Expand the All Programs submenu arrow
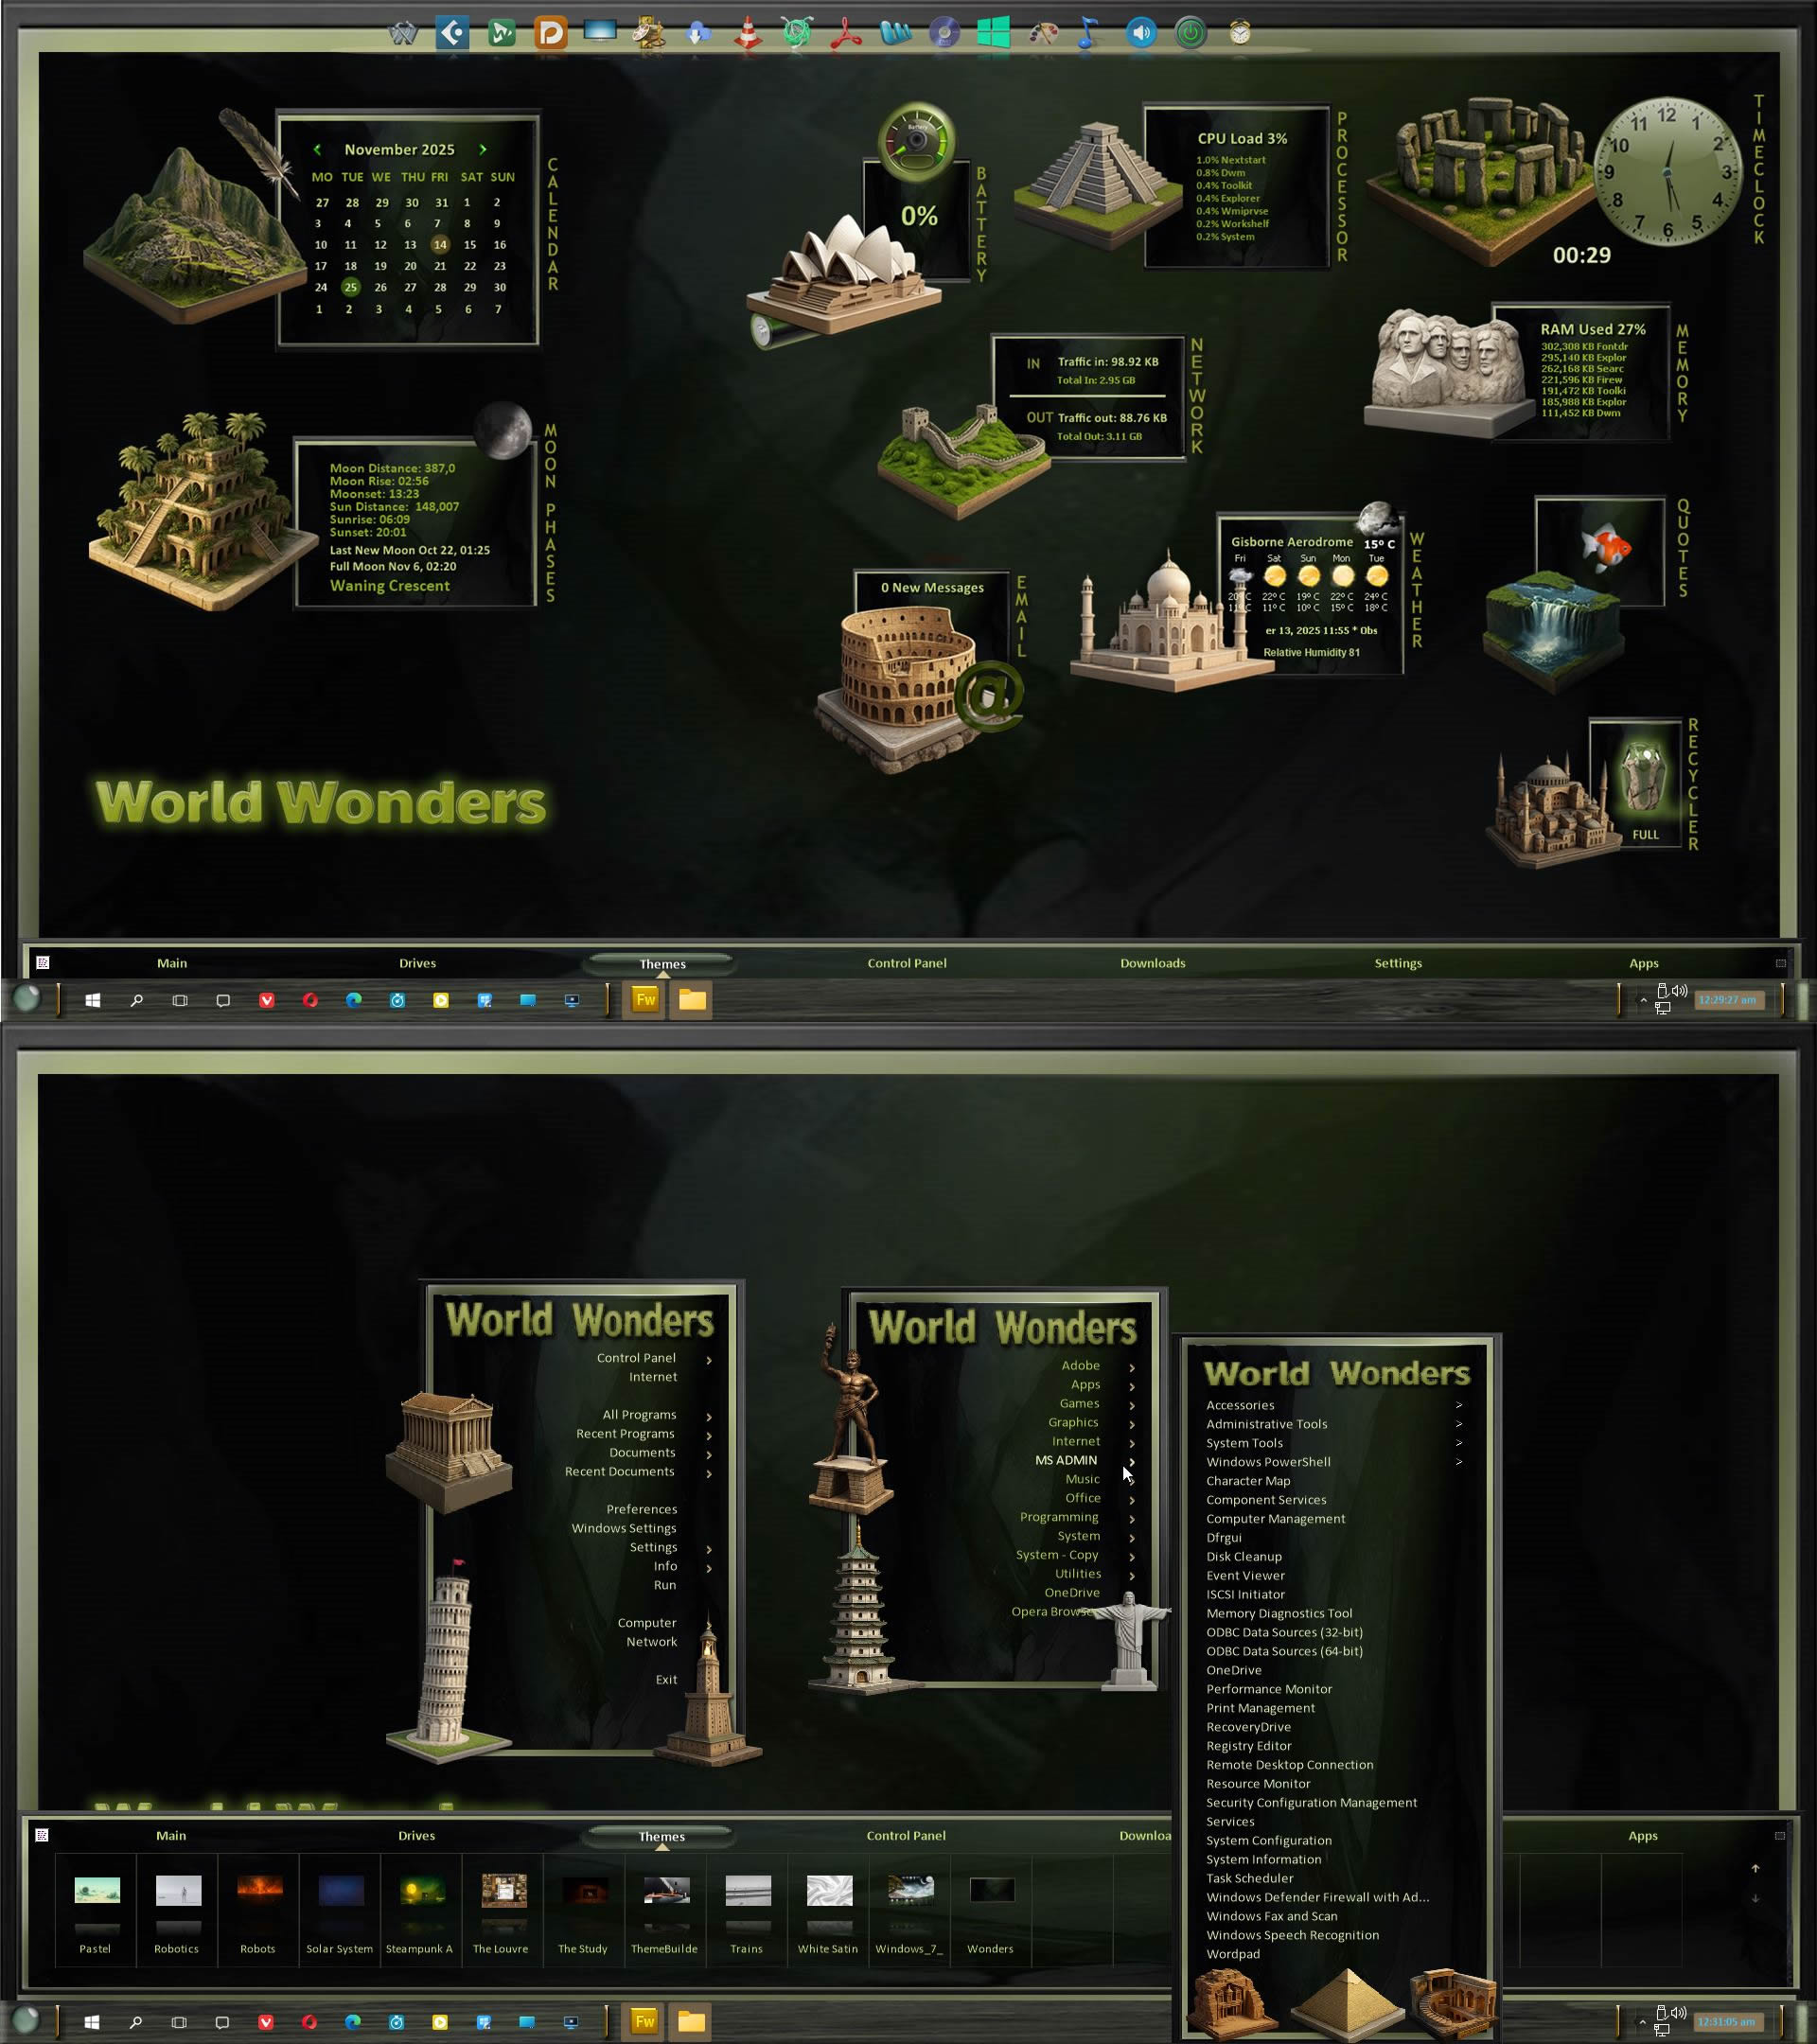 pos(709,1416)
